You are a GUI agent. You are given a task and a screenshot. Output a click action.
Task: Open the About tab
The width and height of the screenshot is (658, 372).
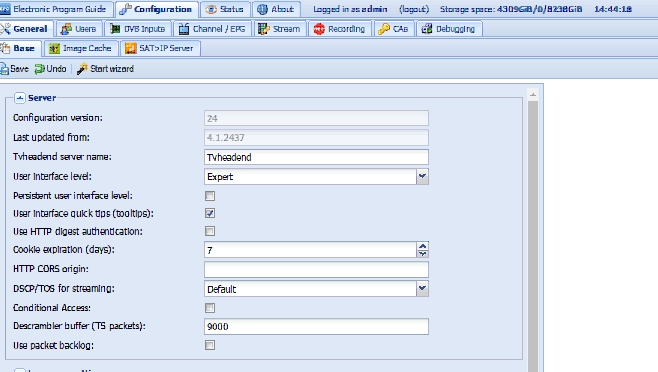276,9
